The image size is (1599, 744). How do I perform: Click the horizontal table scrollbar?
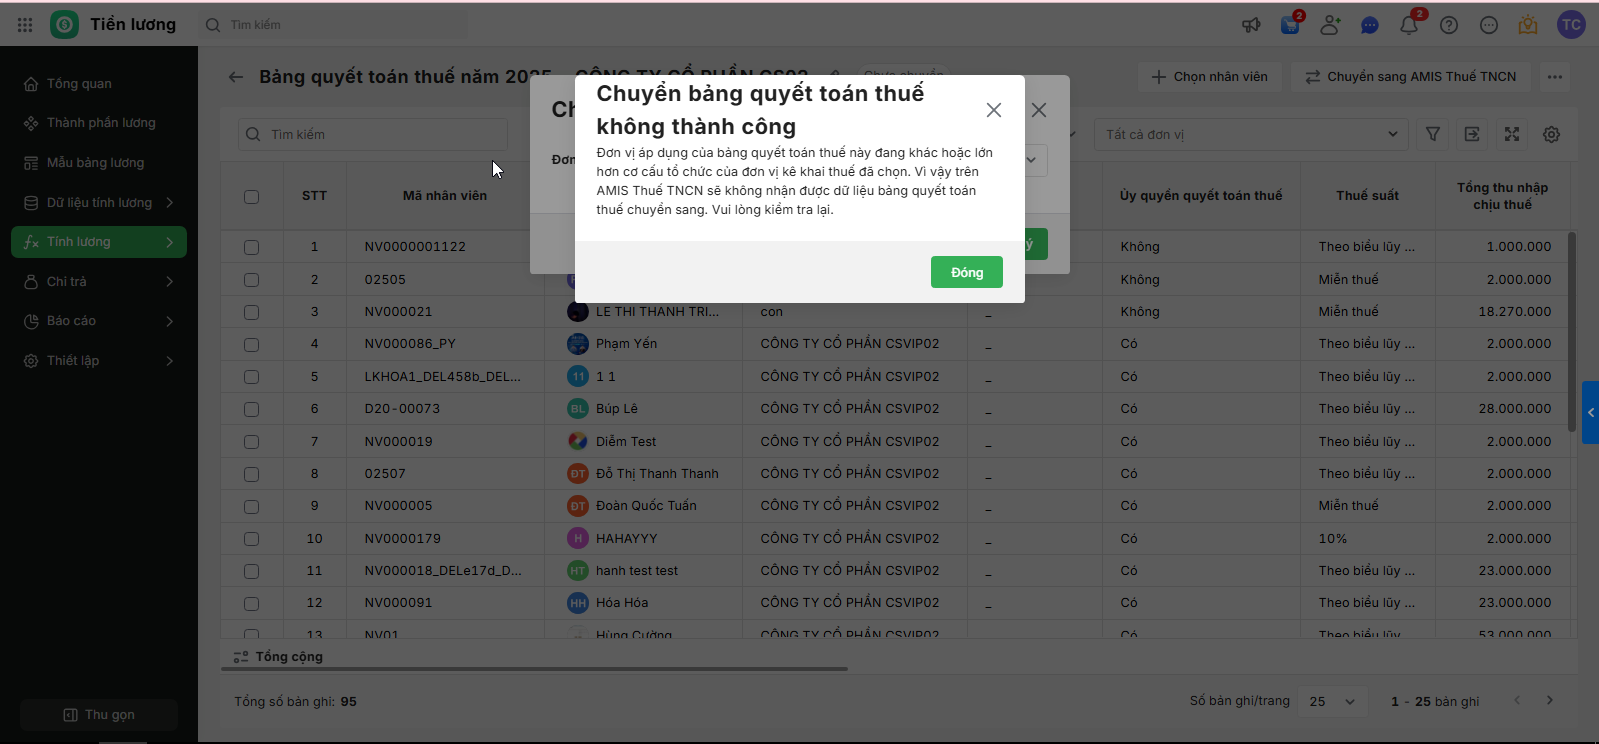click(x=534, y=668)
